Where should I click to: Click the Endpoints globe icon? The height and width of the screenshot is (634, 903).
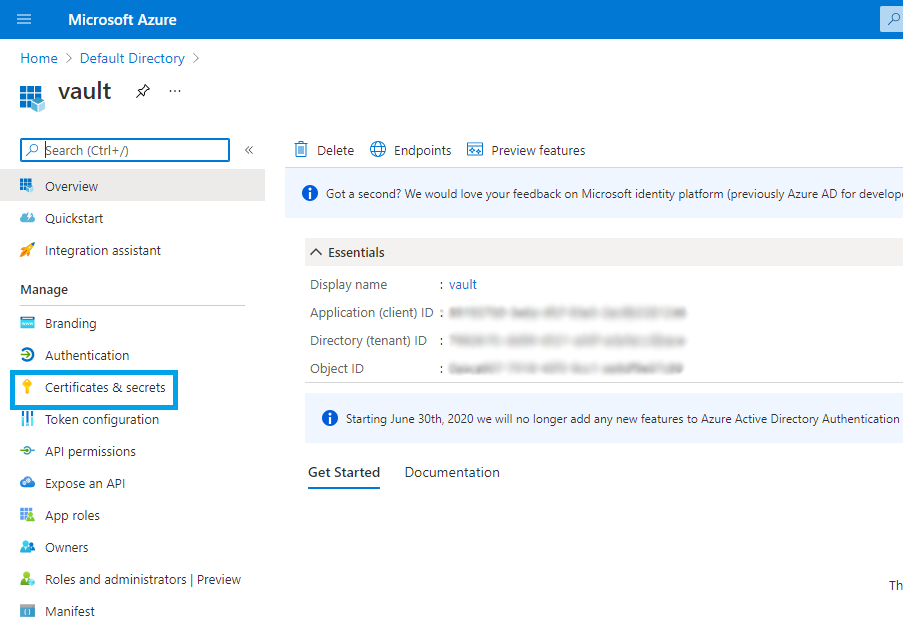pos(378,149)
